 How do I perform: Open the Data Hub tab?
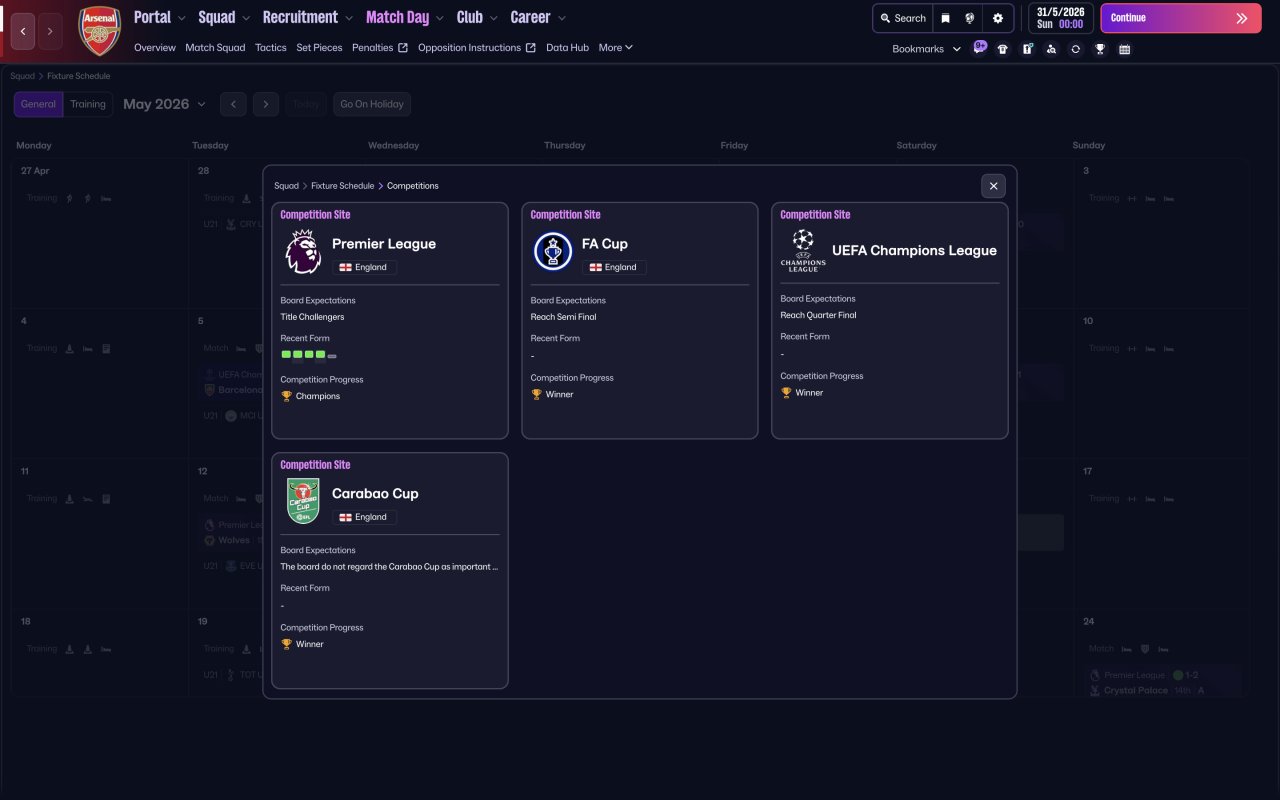pyautogui.click(x=567, y=47)
